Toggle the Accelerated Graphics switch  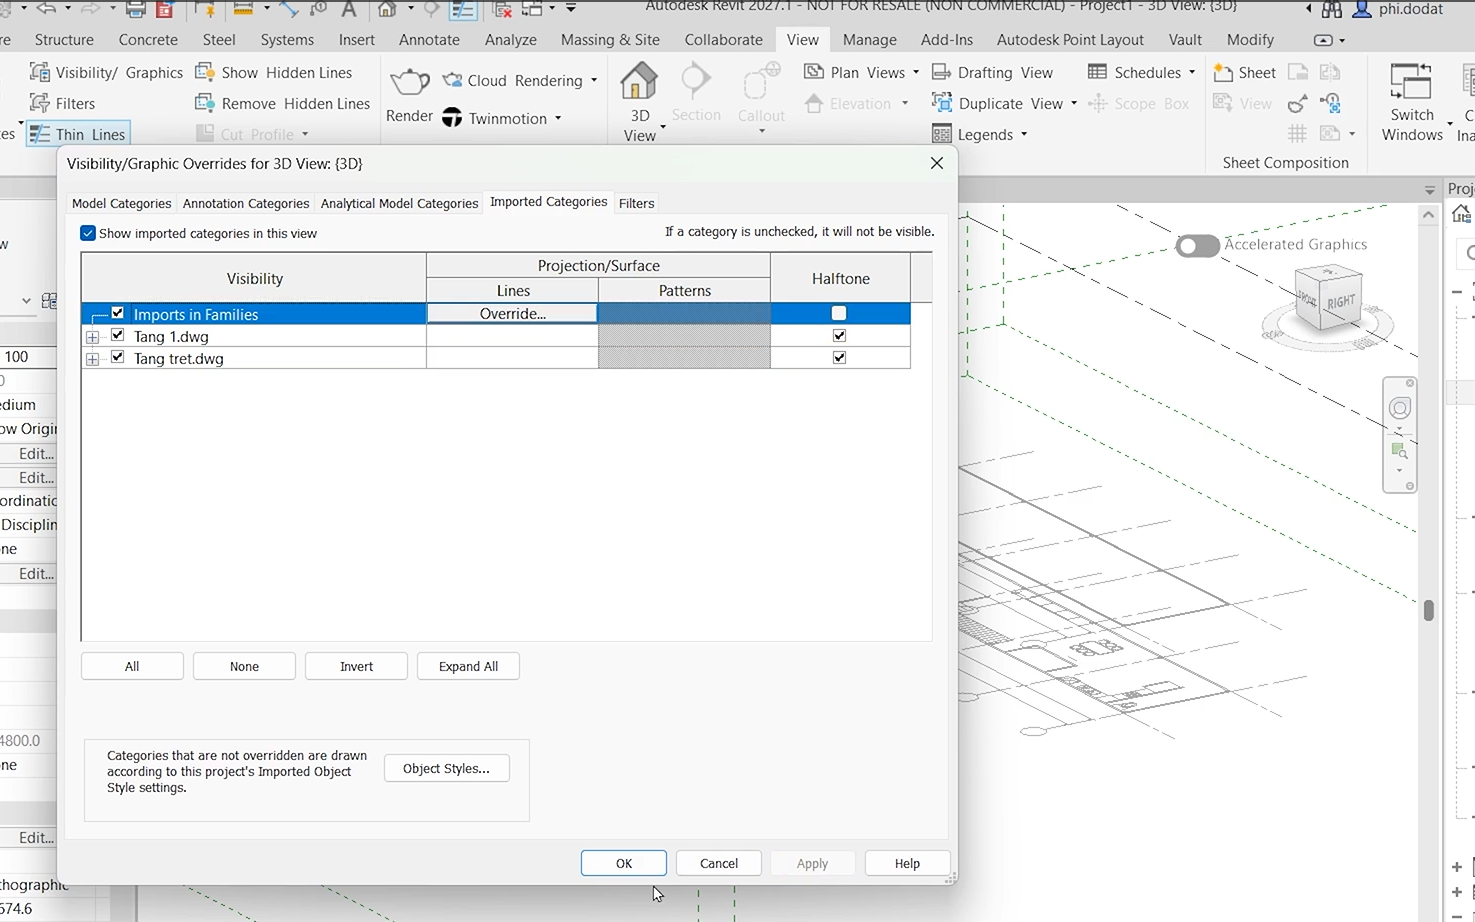coord(1197,245)
